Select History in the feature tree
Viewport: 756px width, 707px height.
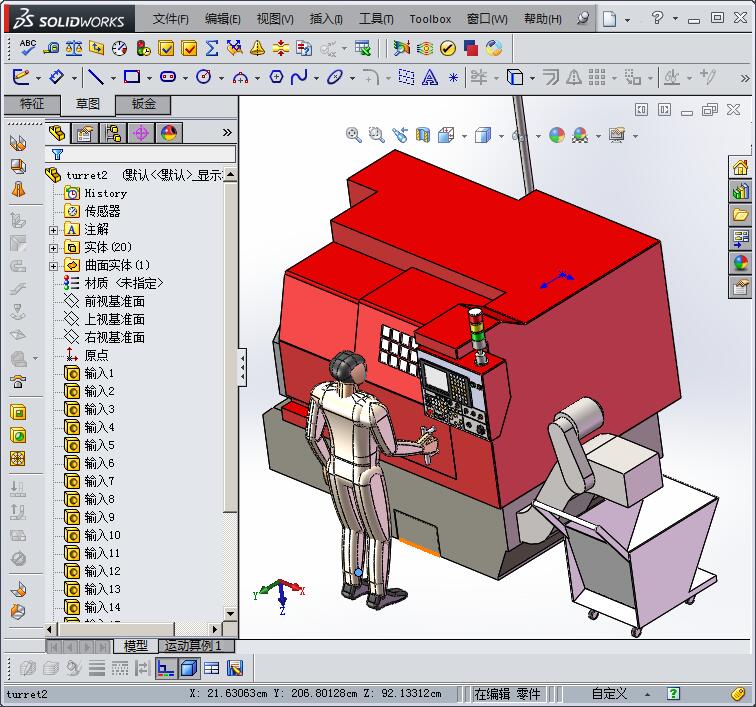[x=106, y=193]
